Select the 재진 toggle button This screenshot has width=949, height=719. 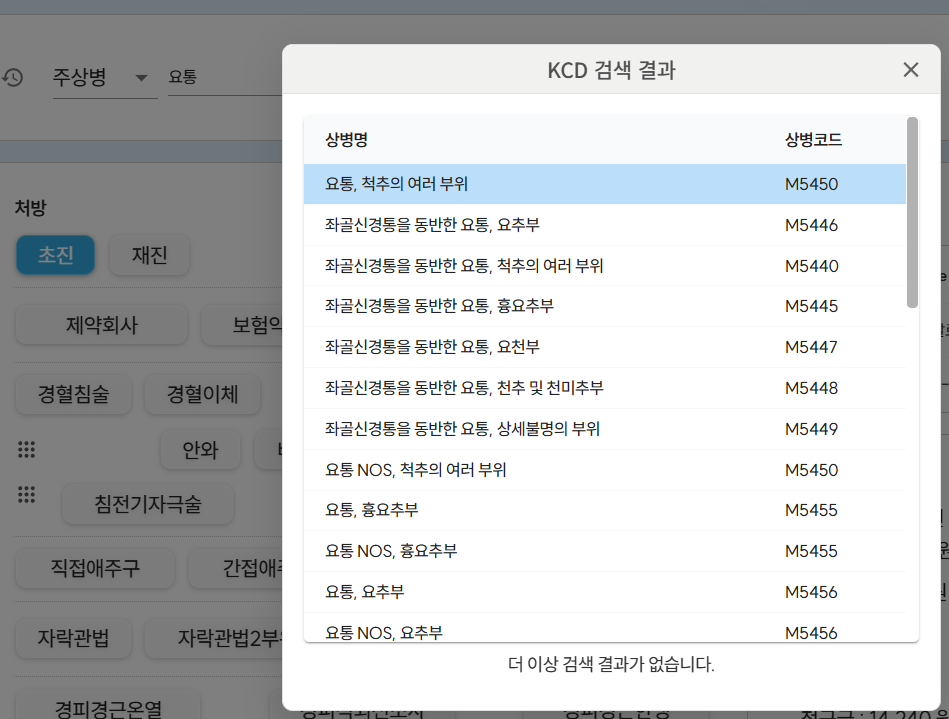tap(149, 255)
